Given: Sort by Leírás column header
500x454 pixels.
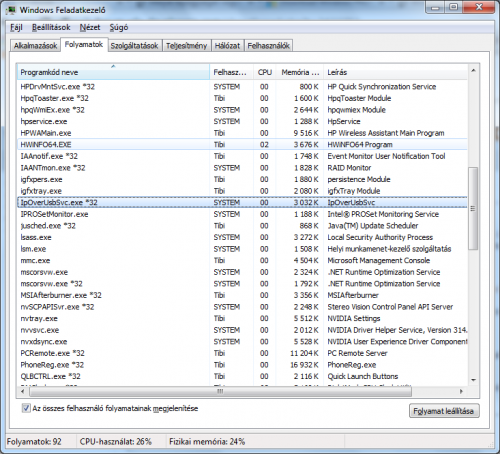Looking at the screenshot, I should click(395, 72).
